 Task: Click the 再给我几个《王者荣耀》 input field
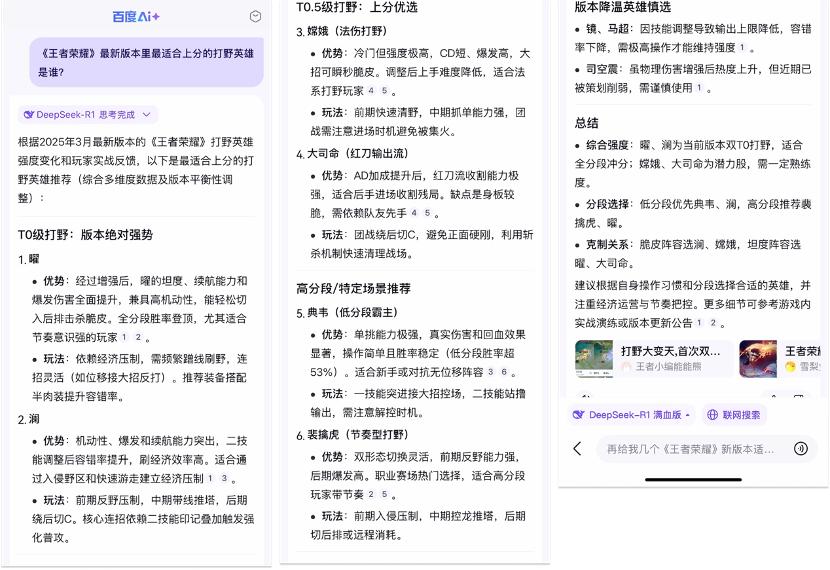point(691,449)
